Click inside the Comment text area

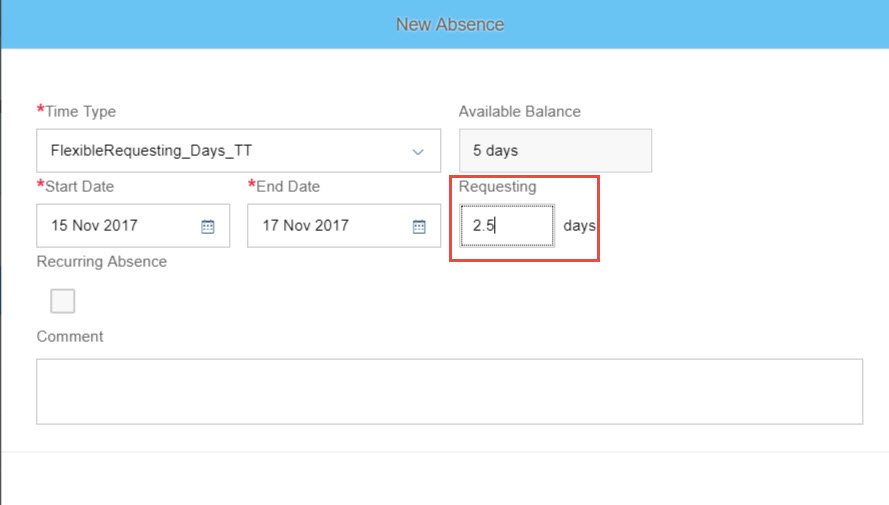[450, 391]
